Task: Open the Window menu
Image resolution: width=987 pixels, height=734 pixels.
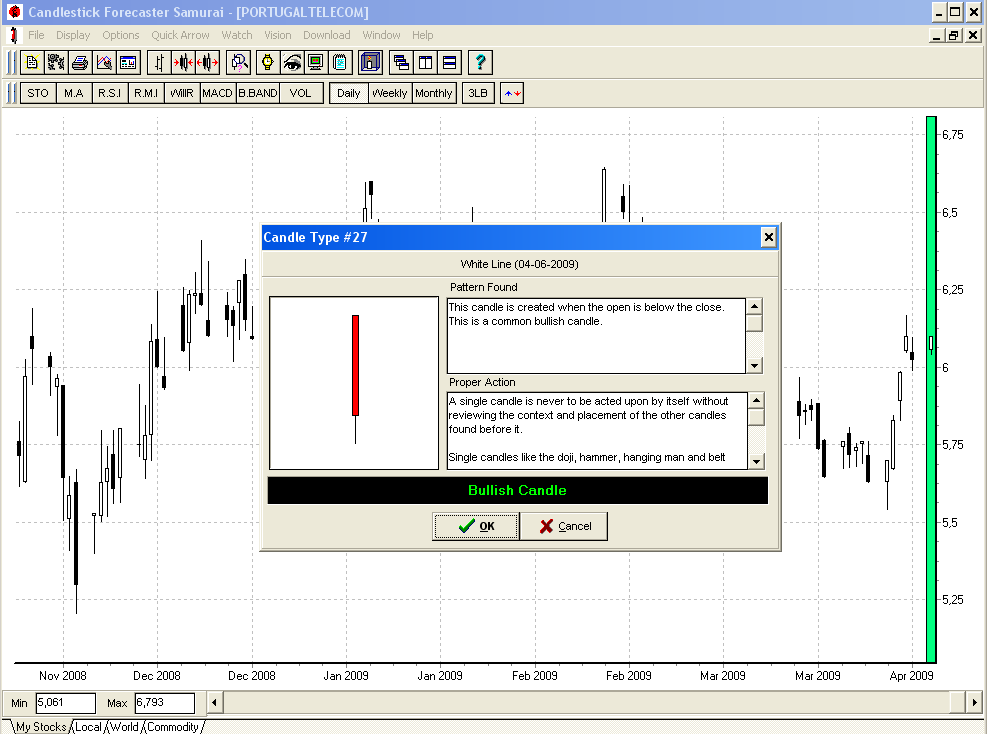Action: [381, 35]
